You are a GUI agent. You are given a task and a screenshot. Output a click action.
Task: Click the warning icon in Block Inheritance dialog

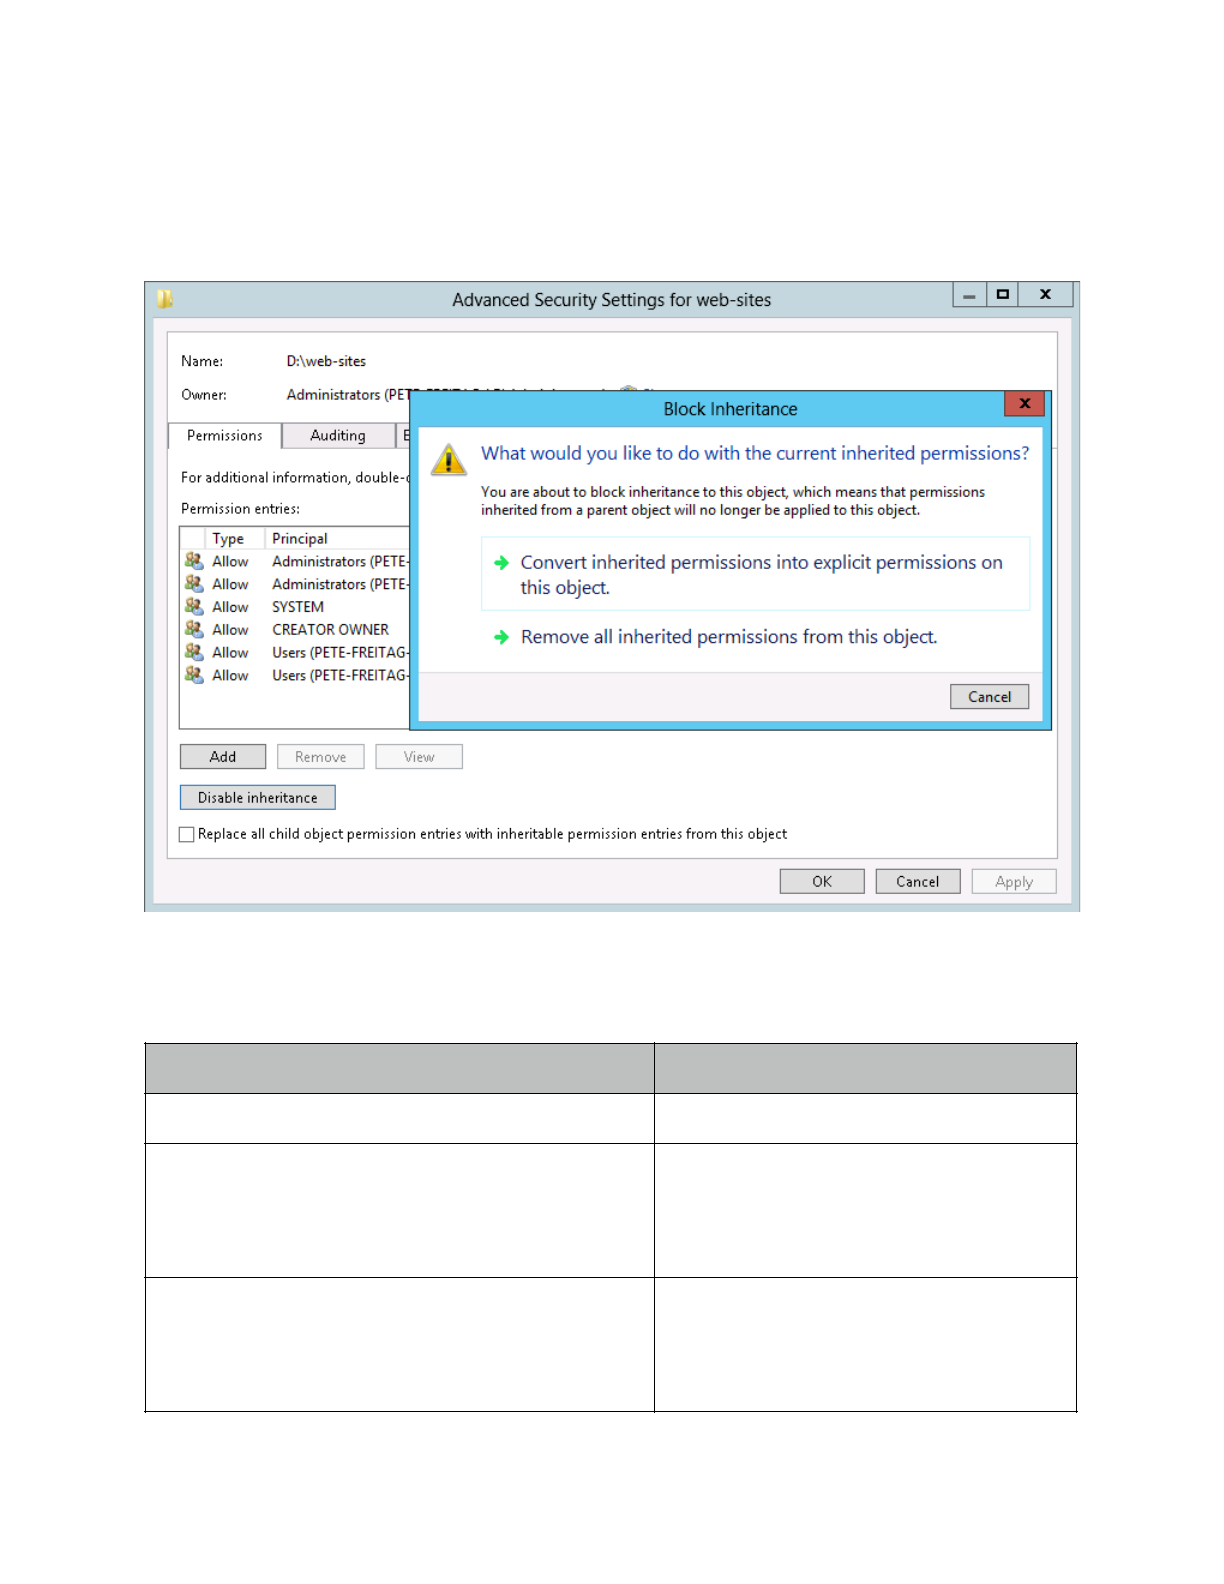click(x=449, y=460)
